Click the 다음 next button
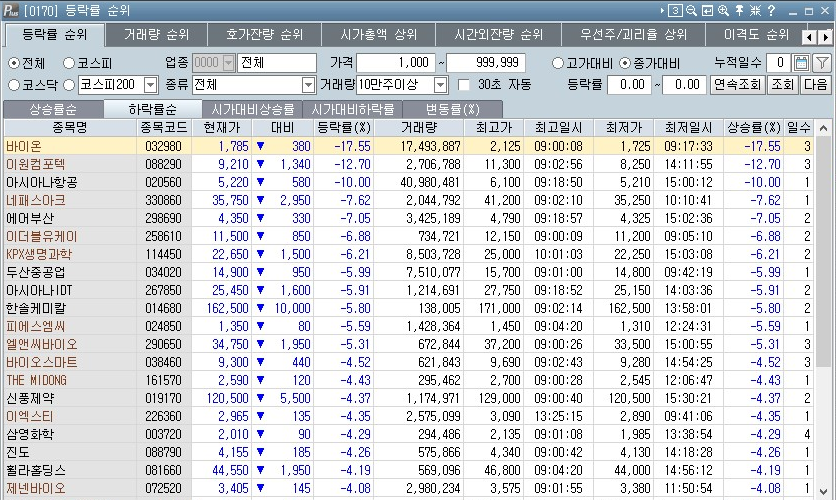836x500 pixels. tap(815, 85)
